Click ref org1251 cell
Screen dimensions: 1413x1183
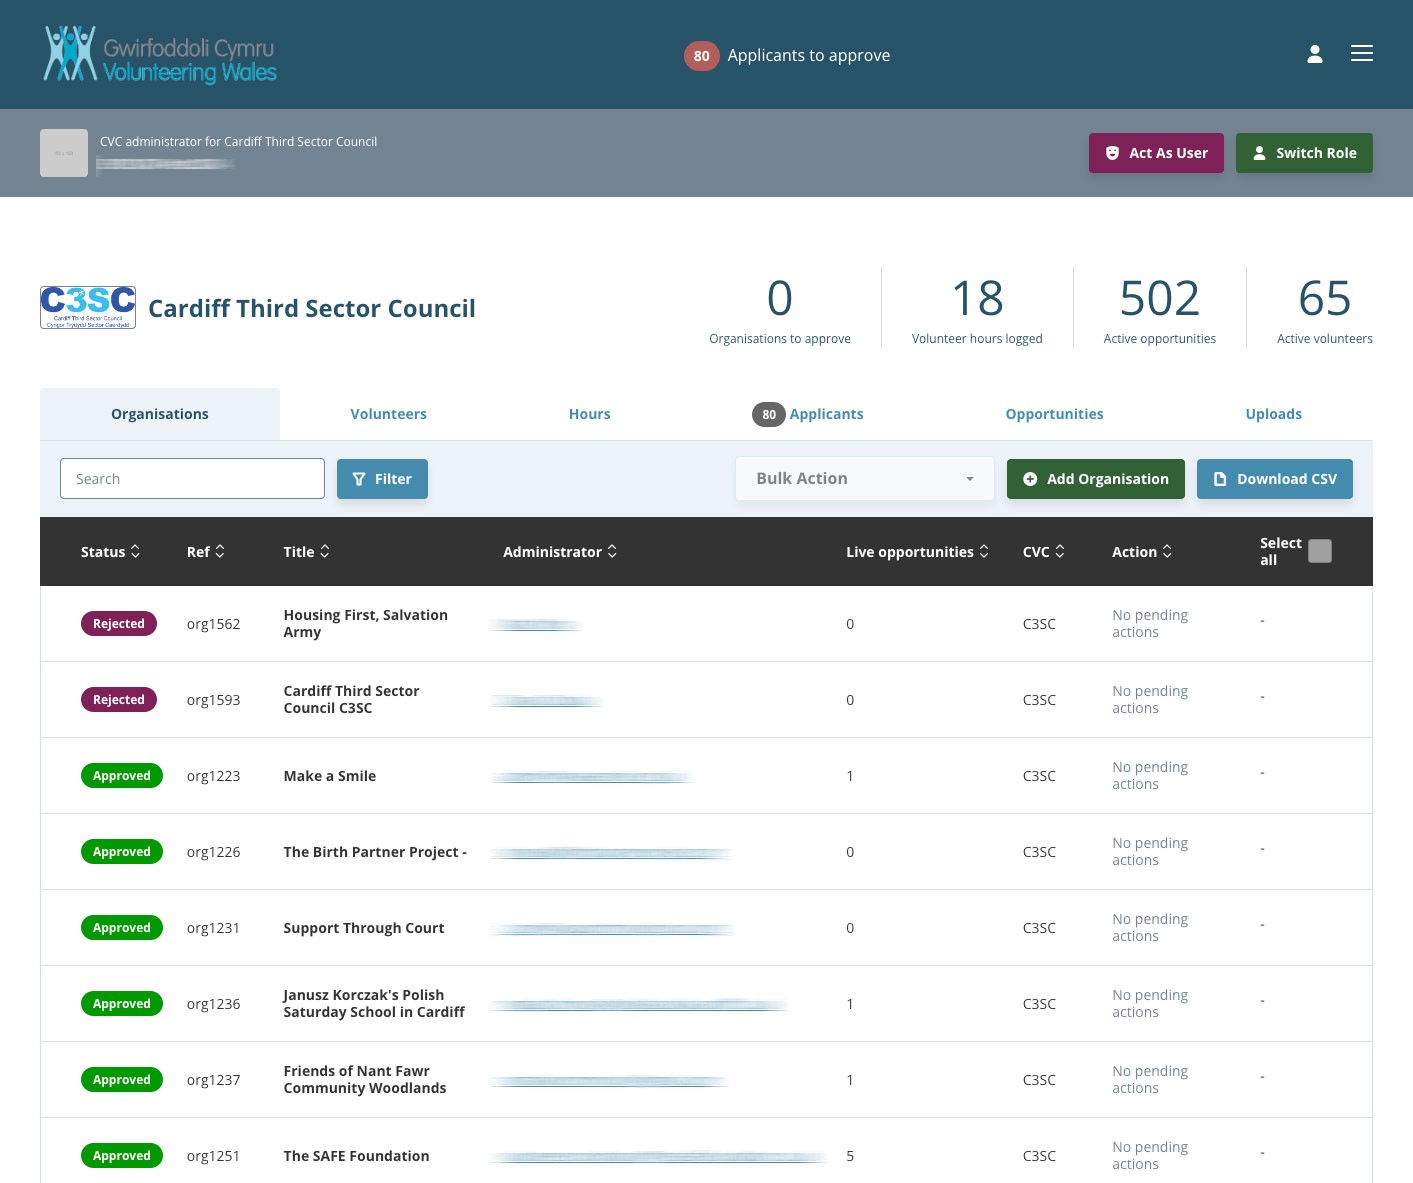[213, 1156]
